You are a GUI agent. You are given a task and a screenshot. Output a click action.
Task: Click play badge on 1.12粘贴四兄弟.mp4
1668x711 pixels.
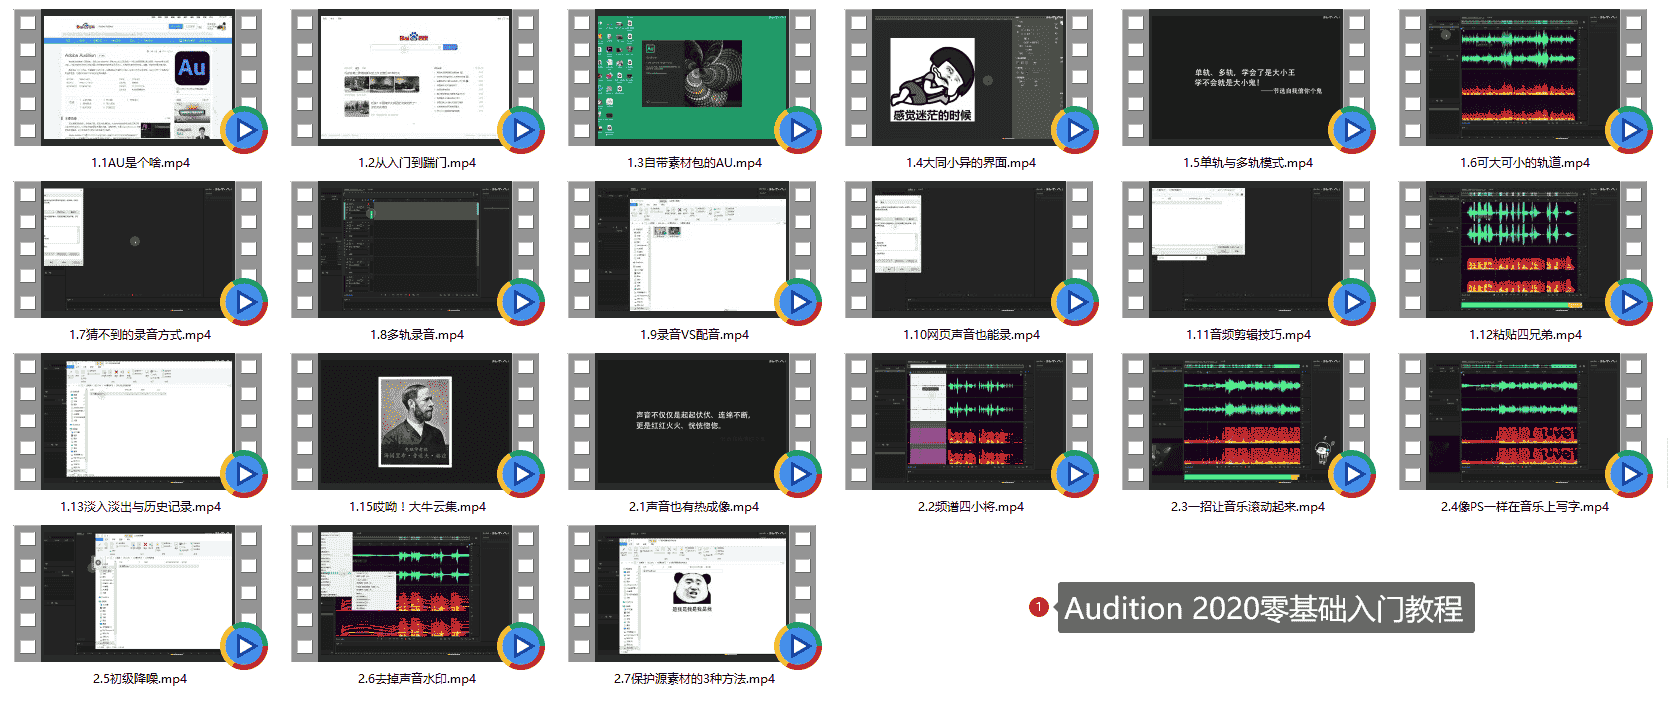pos(1629,302)
